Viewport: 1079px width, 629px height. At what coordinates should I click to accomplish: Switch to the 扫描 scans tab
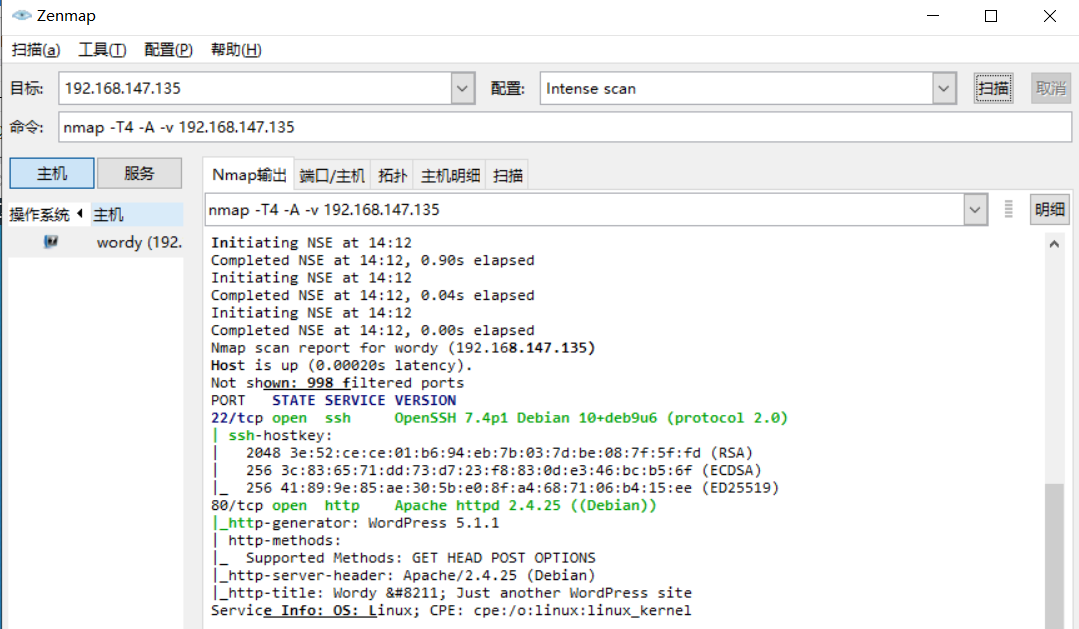508,175
